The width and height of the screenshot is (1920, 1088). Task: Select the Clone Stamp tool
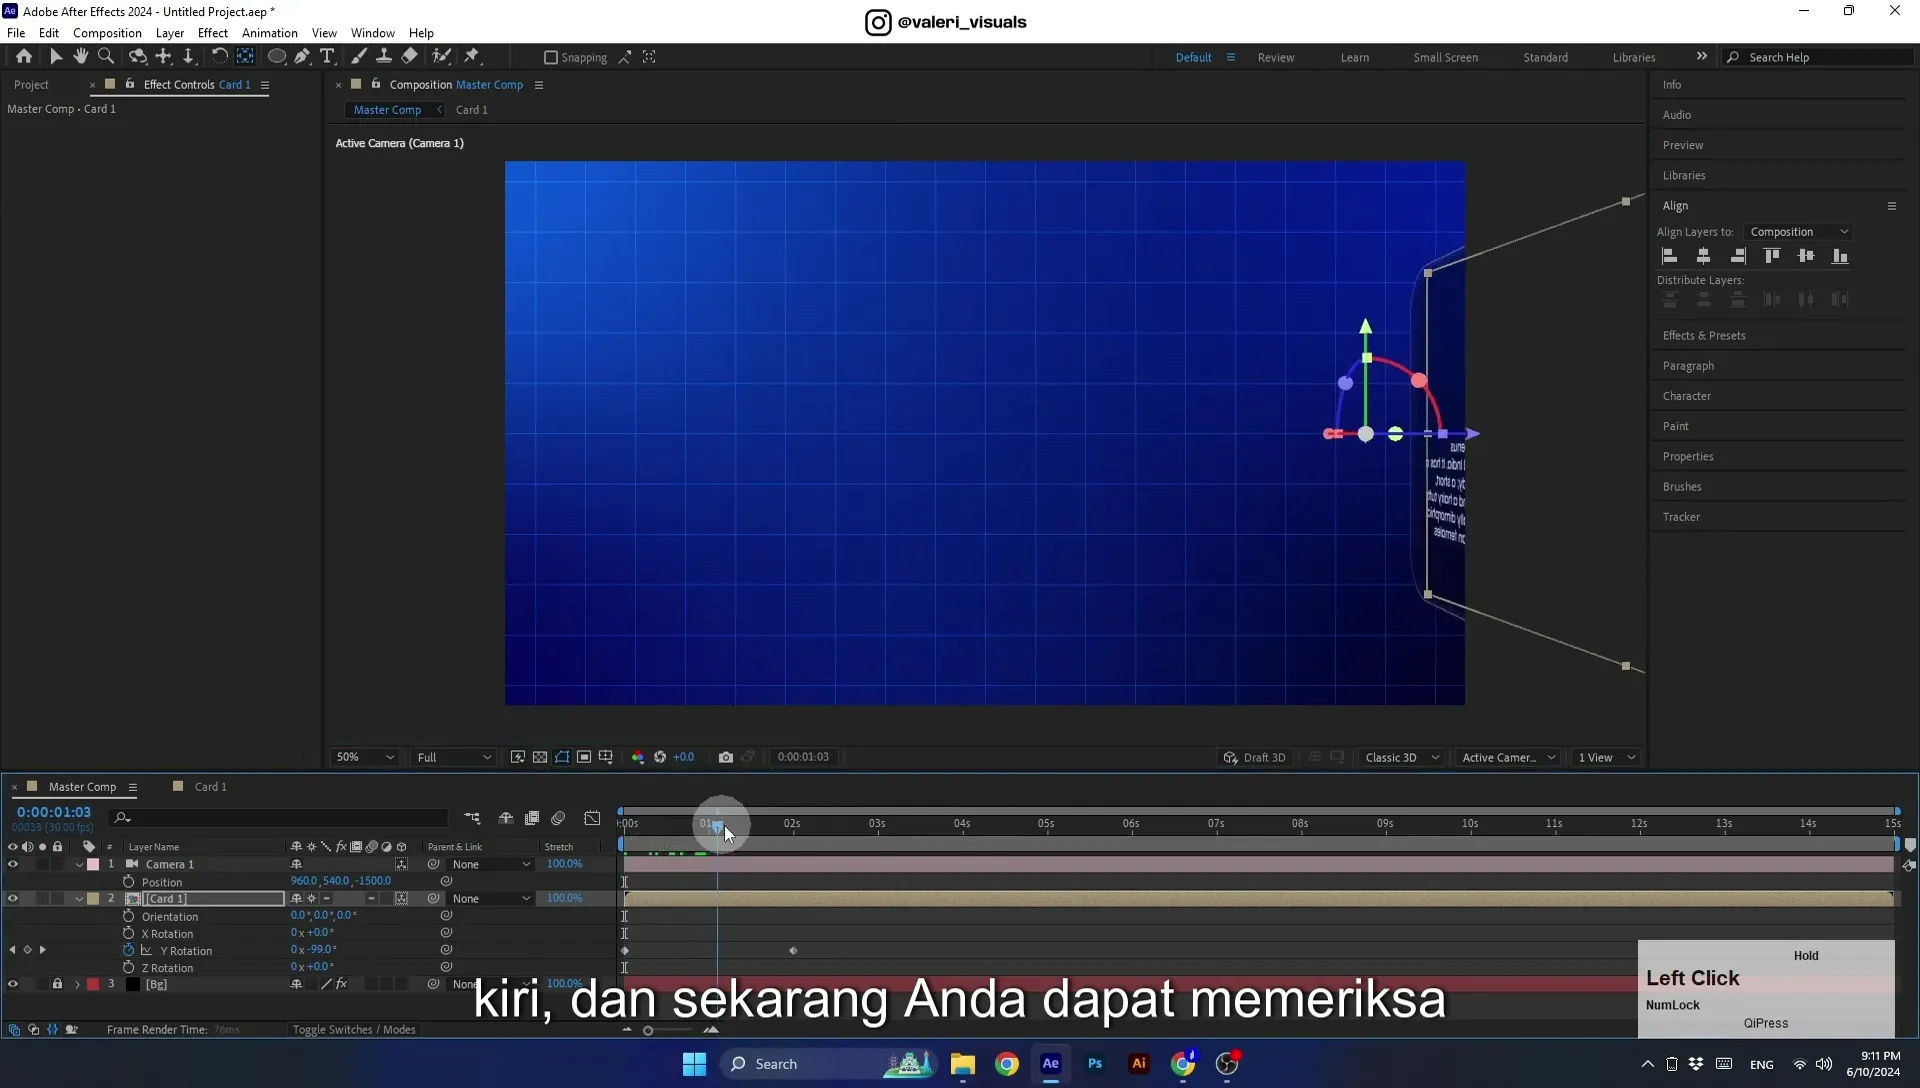point(383,57)
